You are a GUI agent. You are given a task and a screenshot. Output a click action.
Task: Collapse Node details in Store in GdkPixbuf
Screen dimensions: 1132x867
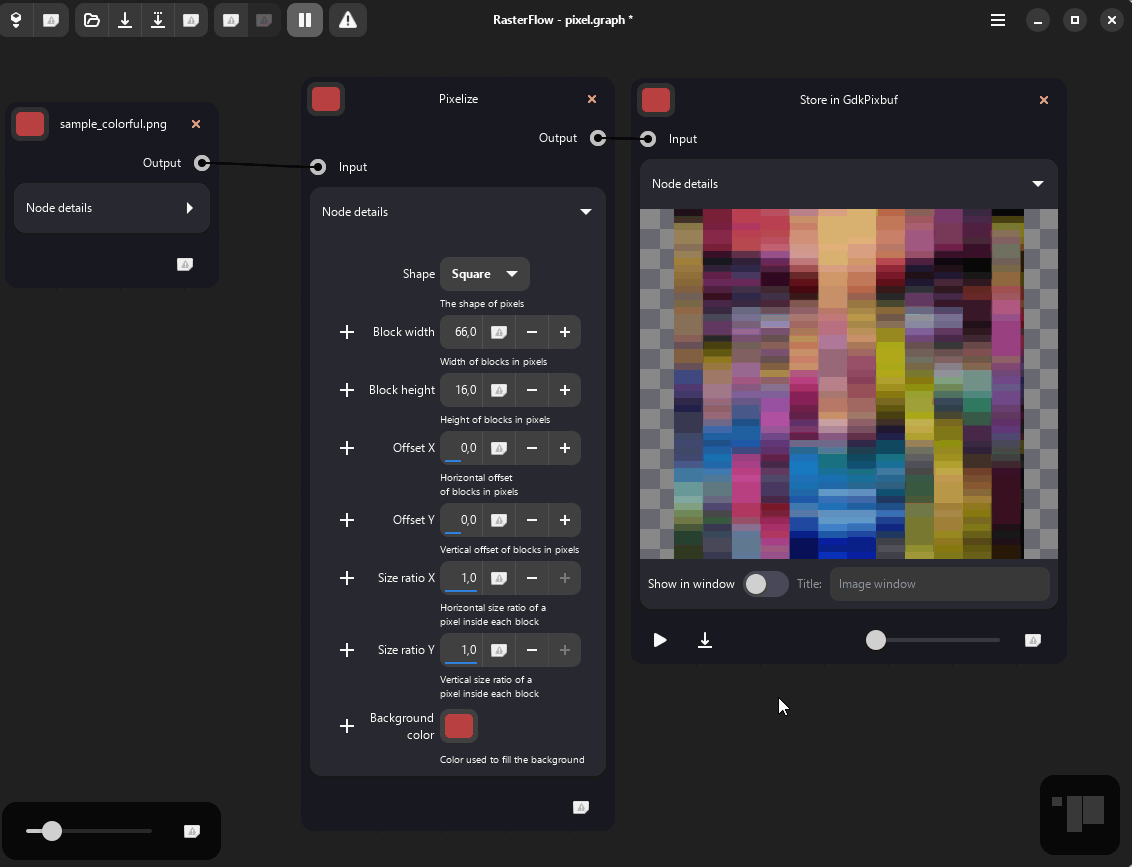click(1038, 184)
